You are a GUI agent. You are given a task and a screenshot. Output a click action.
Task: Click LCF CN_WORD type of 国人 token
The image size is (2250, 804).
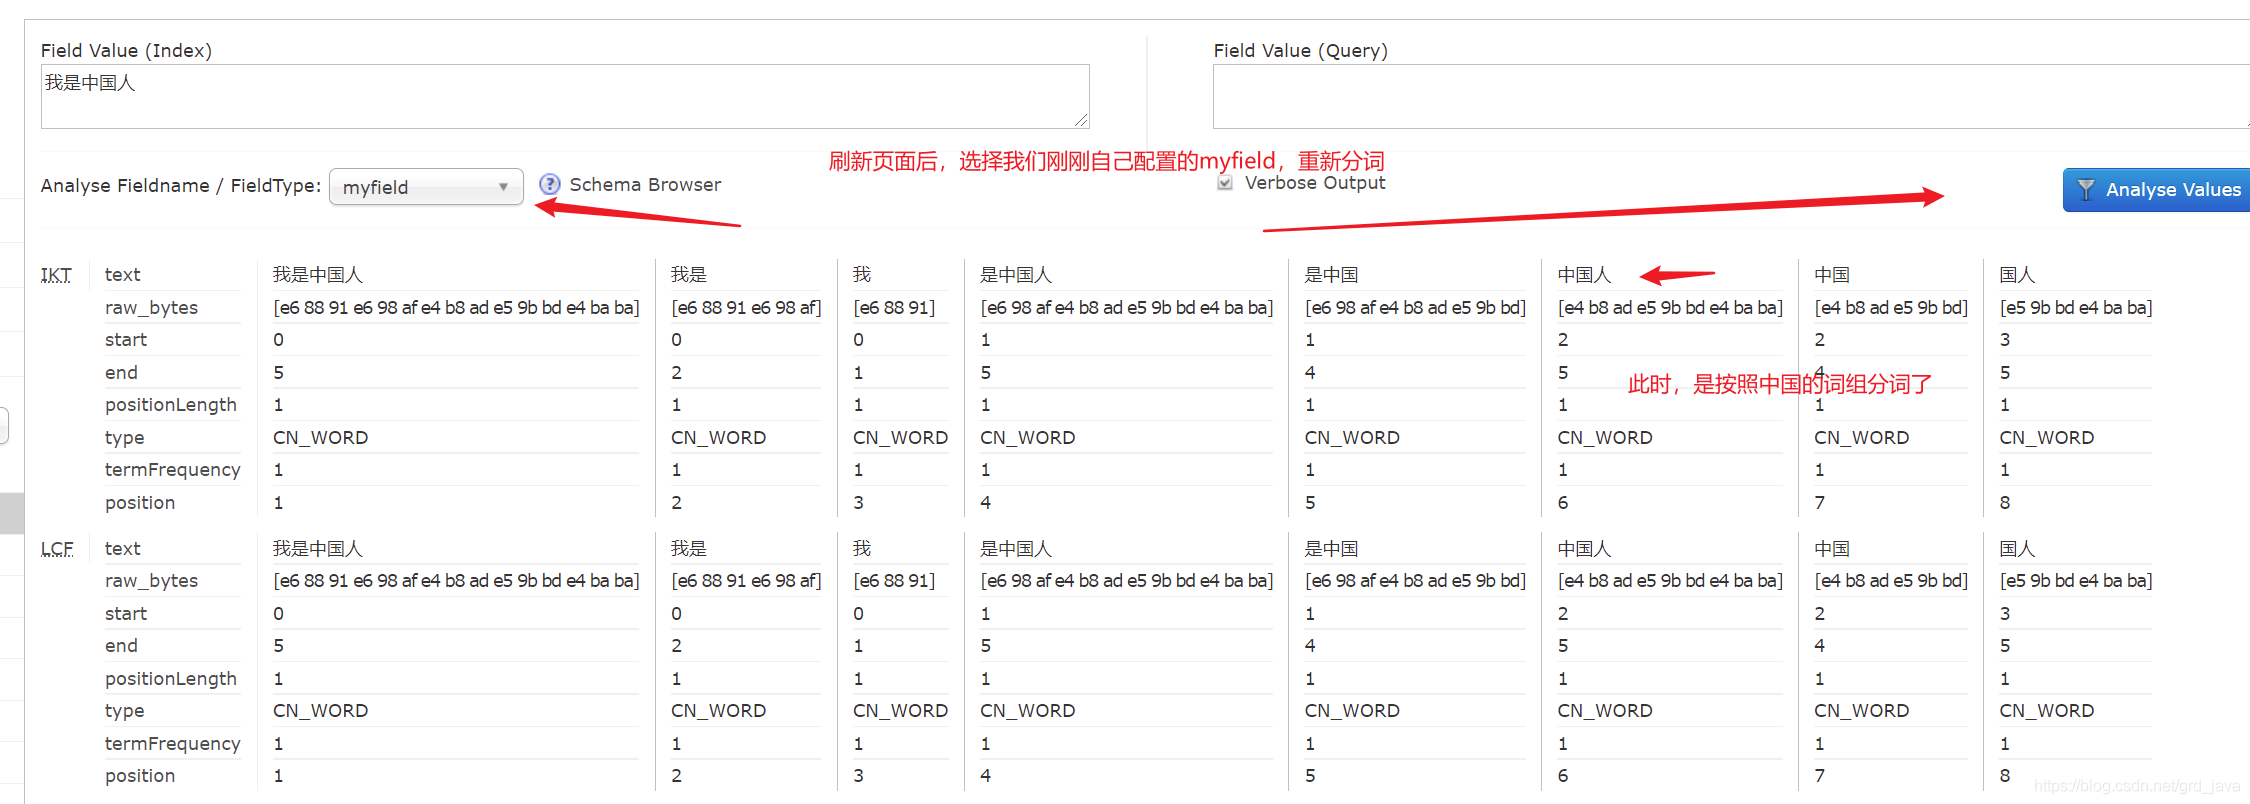[2047, 711]
